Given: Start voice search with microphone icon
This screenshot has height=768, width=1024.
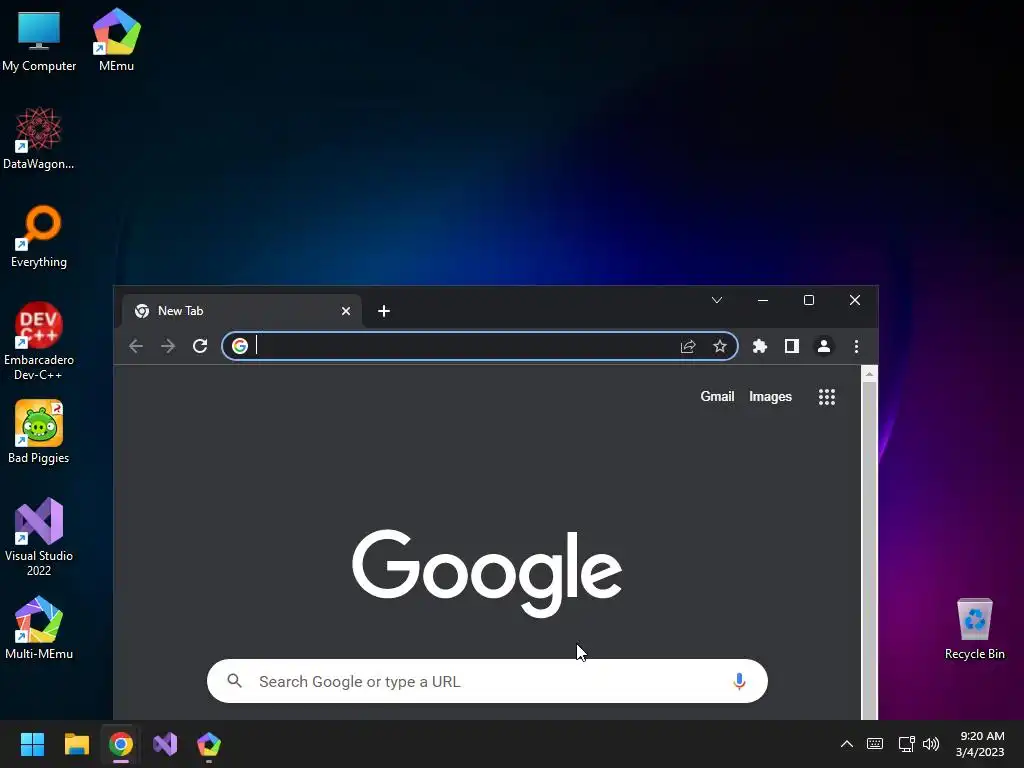Looking at the screenshot, I should [x=739, y=681].
